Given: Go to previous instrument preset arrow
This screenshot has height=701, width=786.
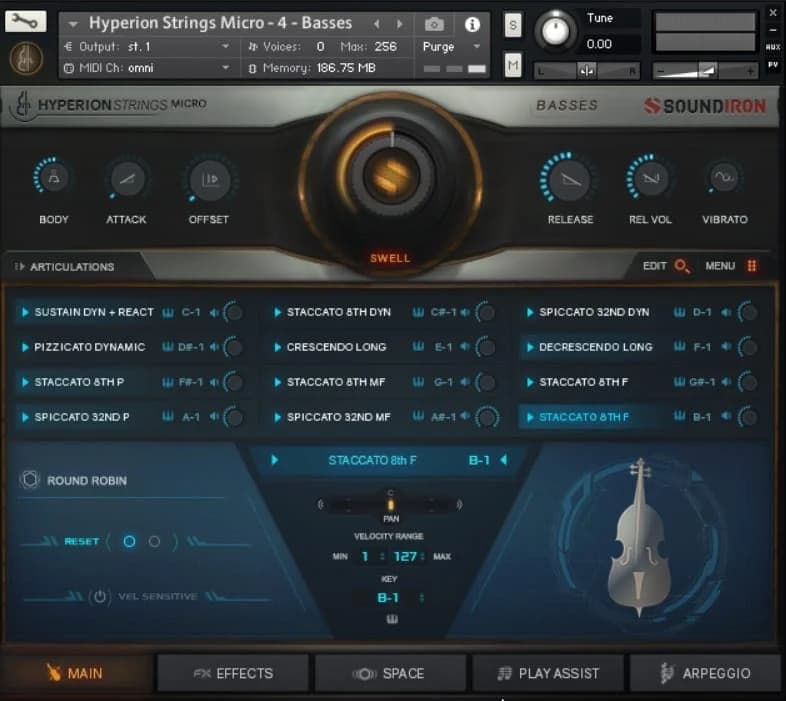Looking at the screenshot, I should click(376, 24).
